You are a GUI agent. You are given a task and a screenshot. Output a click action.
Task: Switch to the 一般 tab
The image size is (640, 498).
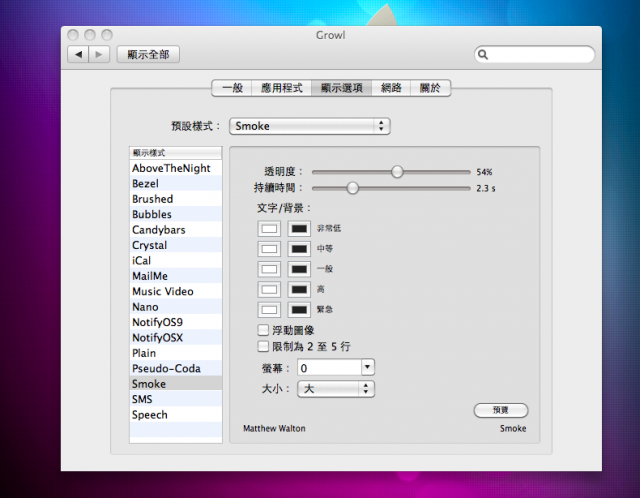(232, 88)
